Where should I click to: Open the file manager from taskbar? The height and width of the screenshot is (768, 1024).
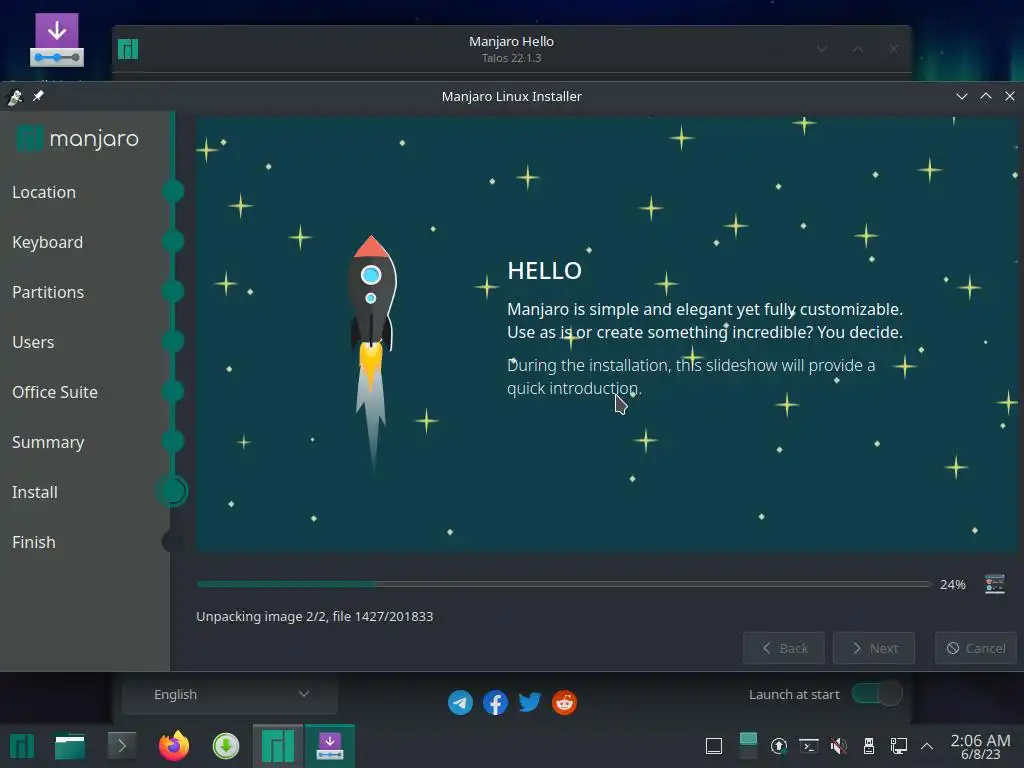70,746
